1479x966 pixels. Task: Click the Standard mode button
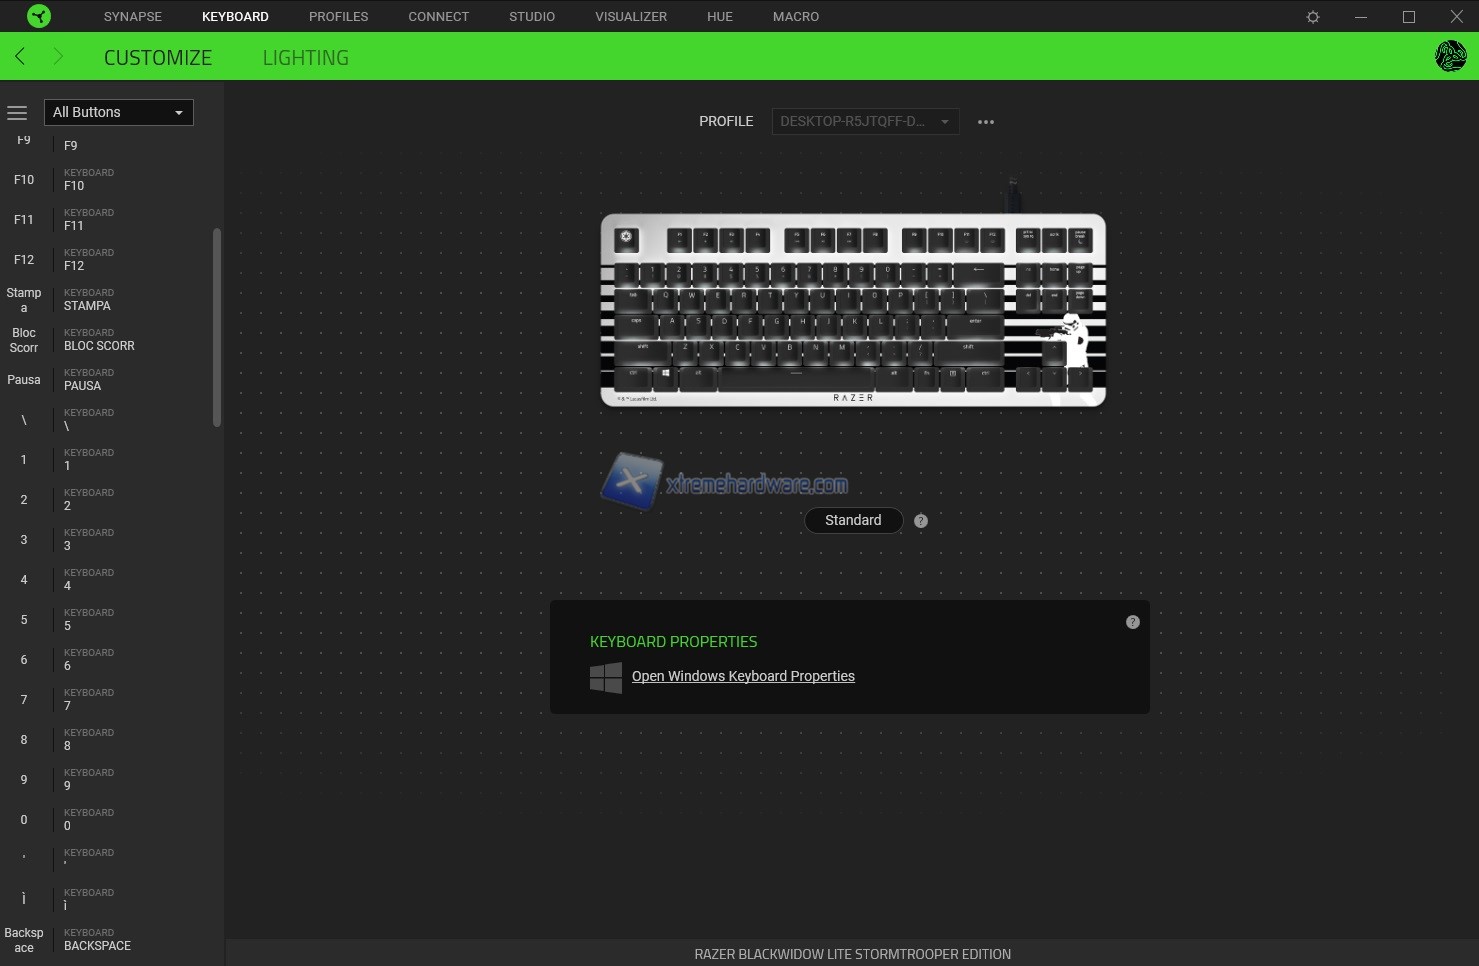[853, 521]
